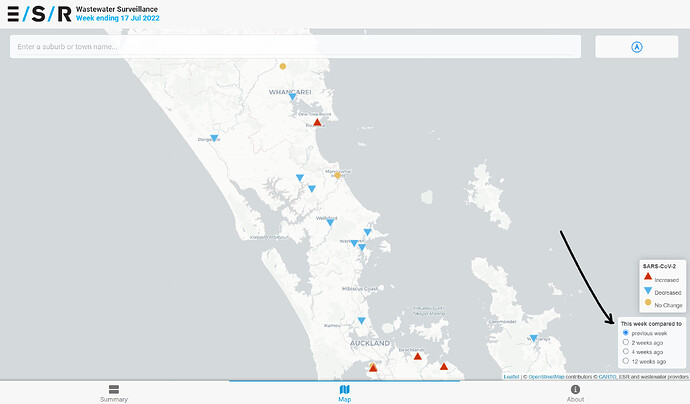The image size is (690, 404).
Task: Open the Leaflet attribution link
Action: [511, 377]
